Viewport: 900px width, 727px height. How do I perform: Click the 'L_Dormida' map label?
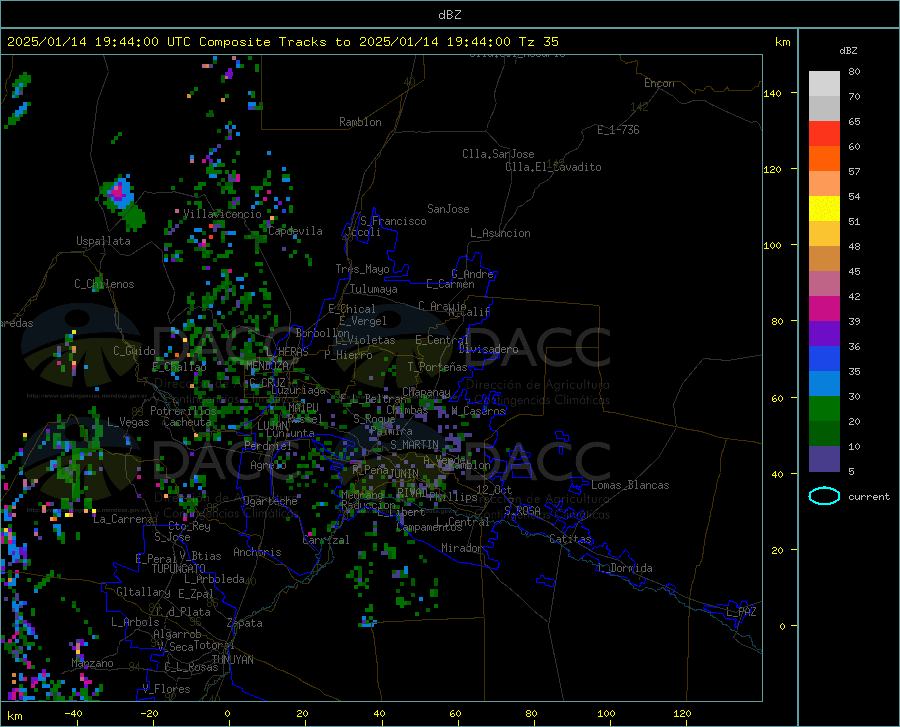(x=625, y=568)
